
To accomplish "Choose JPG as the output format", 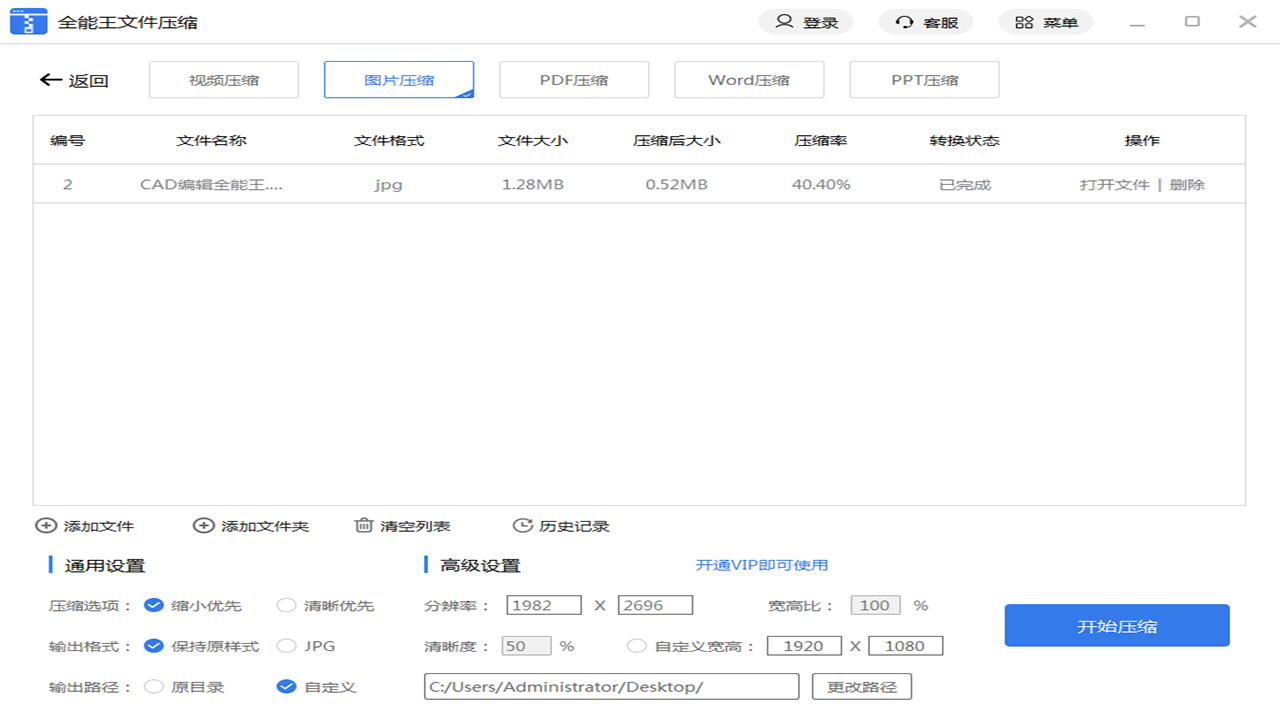I will tap(287, 646).
